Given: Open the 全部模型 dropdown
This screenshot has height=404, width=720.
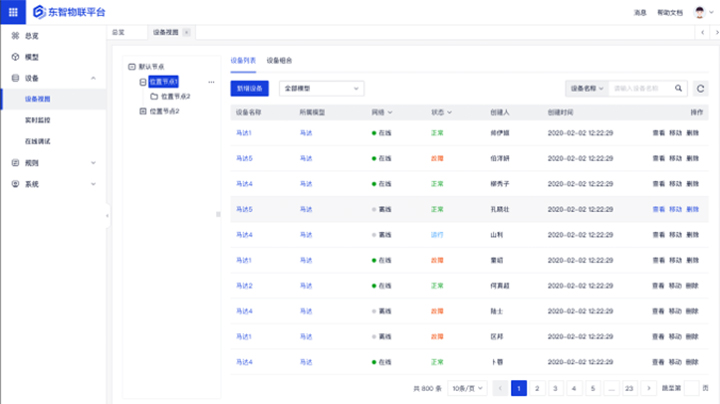Looking at the screenshot, I should [x=321, y=88].
